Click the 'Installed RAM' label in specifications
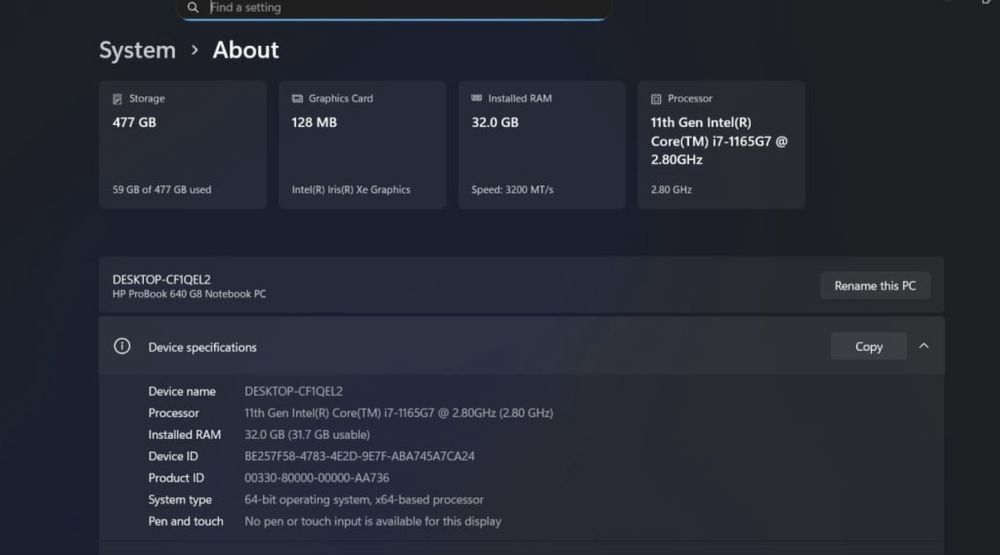The height and width of the screenshot is (555, 1000). pyautogui.click(x=184, y=434)
